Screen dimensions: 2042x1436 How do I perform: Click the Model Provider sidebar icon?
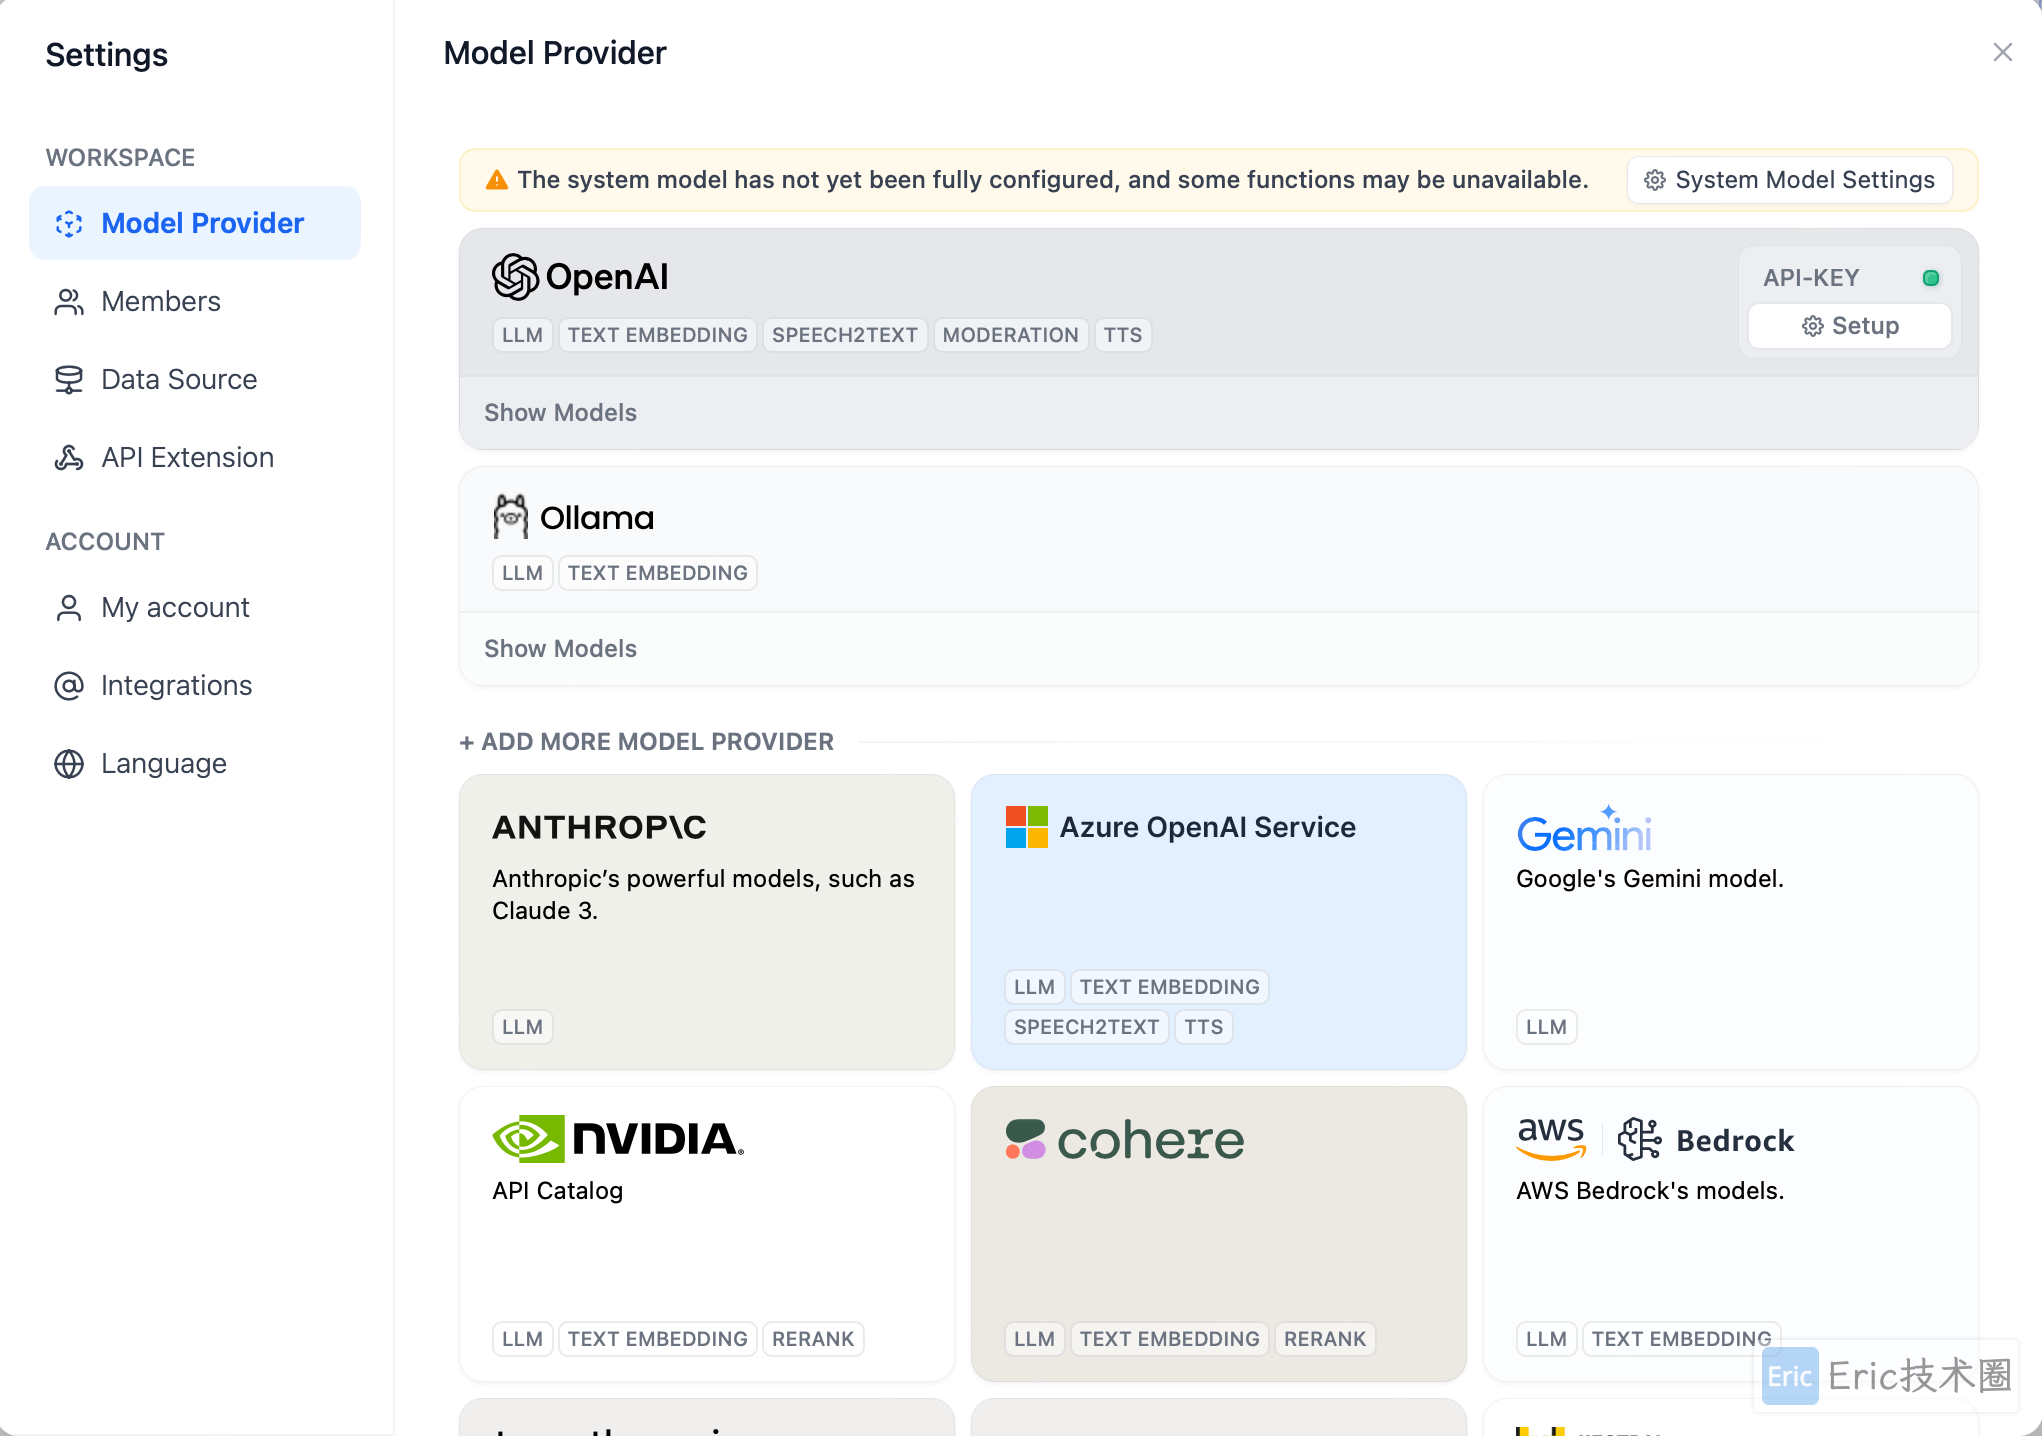[69, 223]
